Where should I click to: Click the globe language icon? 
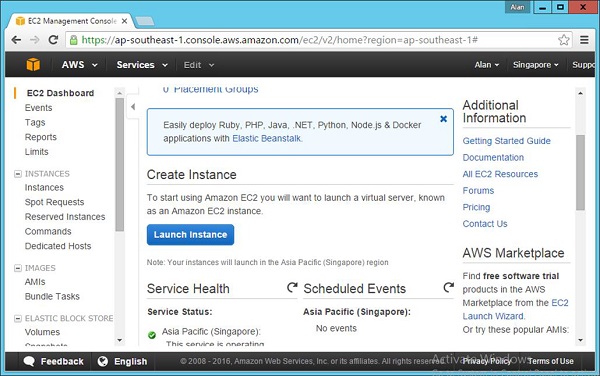[x=103, y=361]
